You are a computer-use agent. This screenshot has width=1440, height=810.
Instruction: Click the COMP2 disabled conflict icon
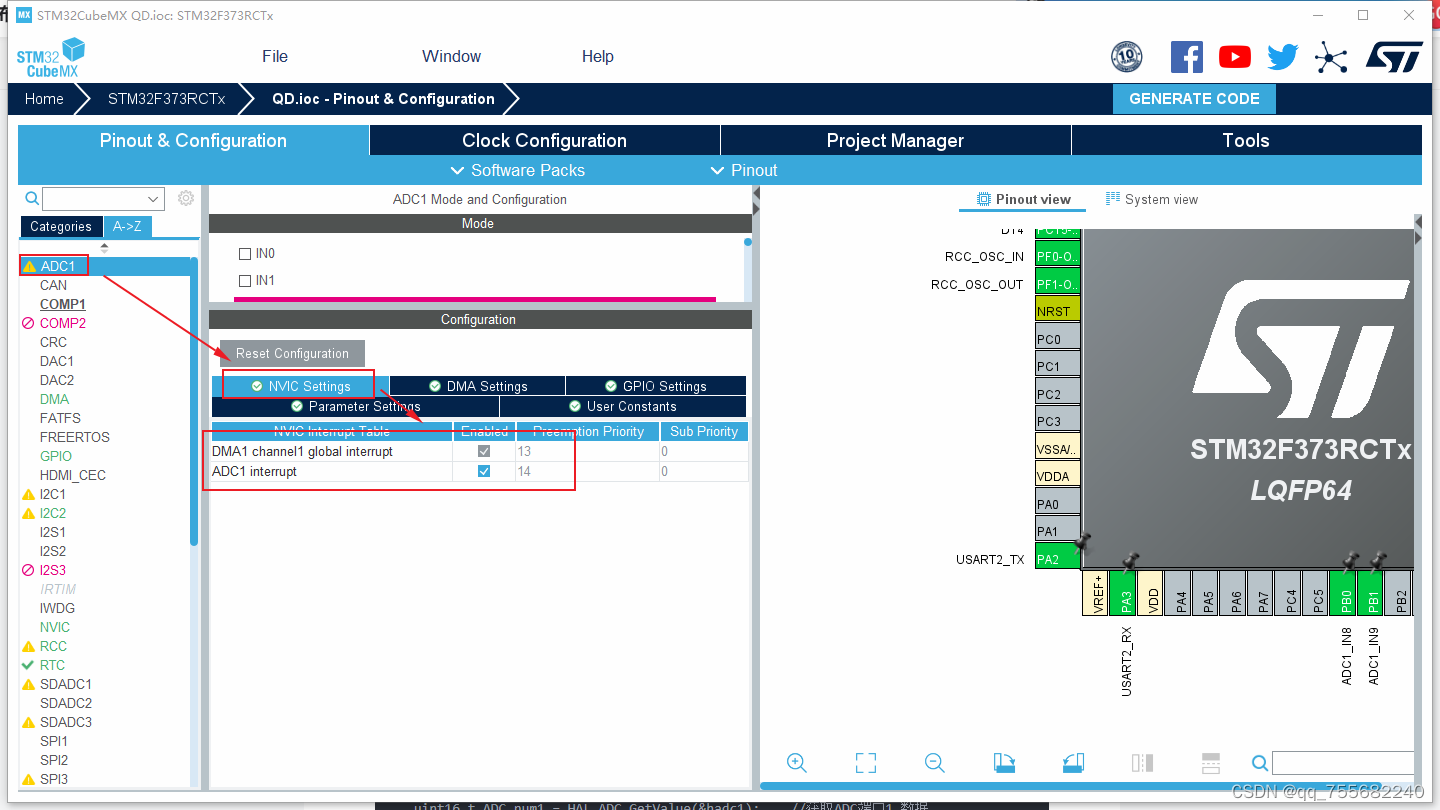(28, 324)
